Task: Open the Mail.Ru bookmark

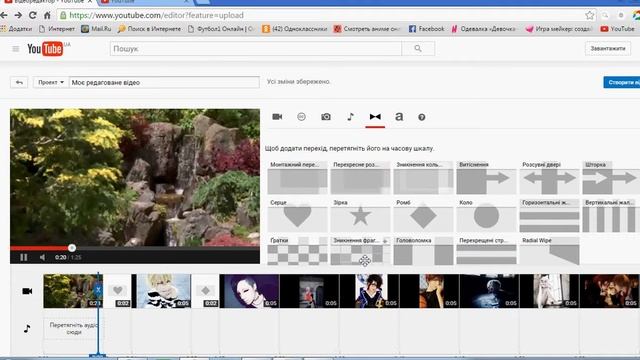Action: 96,29
